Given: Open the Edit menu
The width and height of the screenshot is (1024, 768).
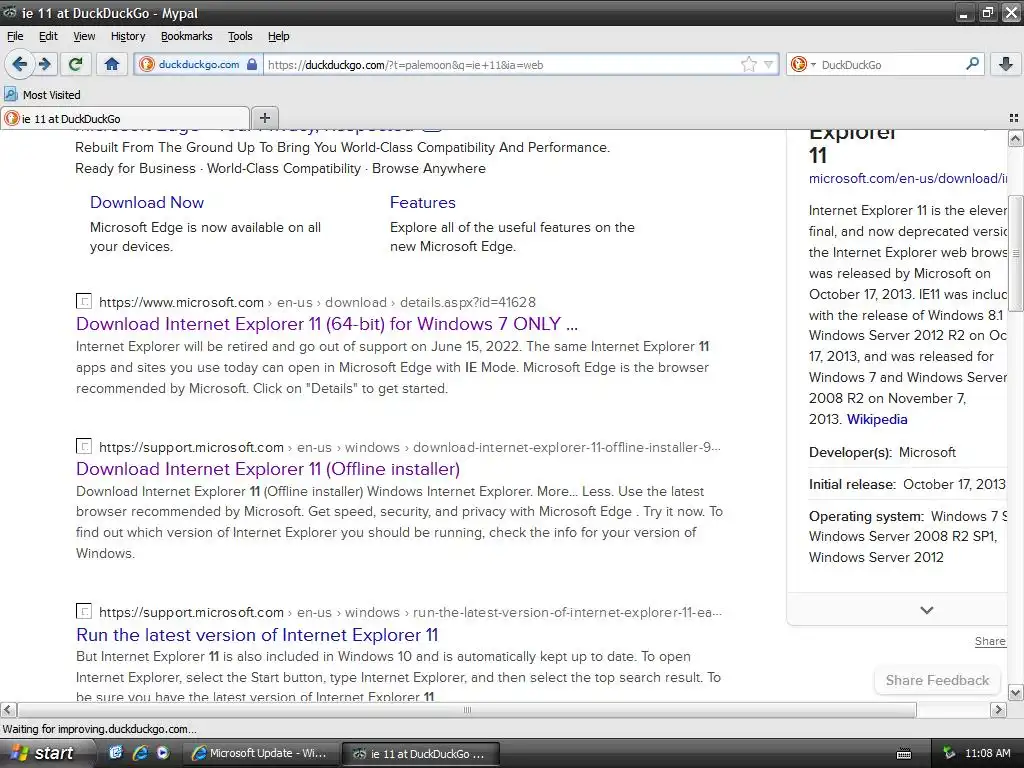Looking at the screenshot, I should (48, 36).
